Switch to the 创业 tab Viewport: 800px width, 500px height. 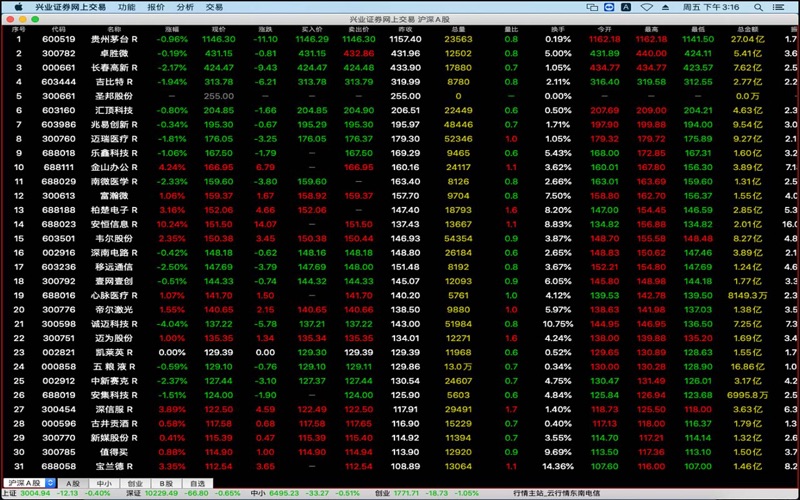click(x=135, y=483)
